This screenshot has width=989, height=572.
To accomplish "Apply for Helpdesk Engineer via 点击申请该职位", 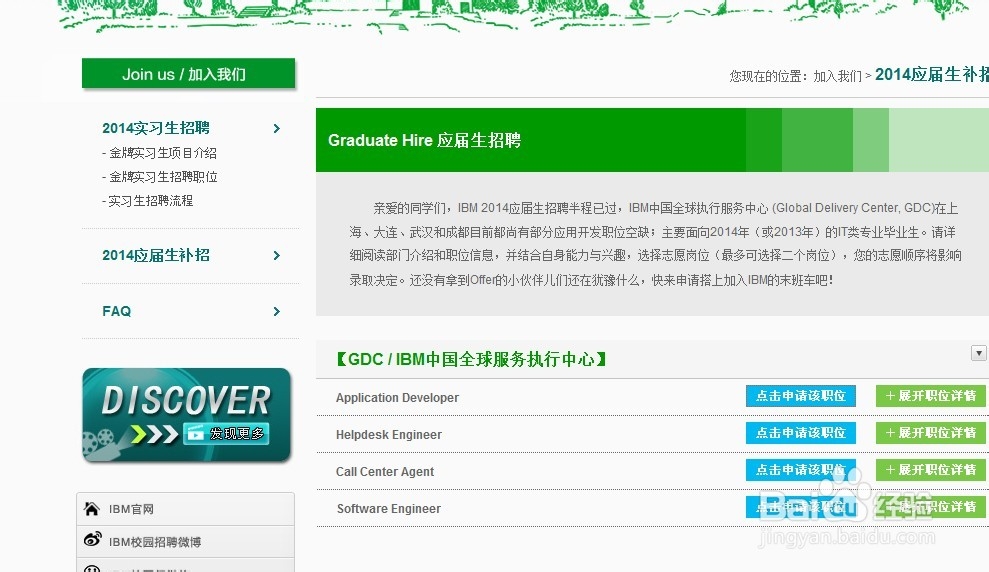I will pos(800,433).
